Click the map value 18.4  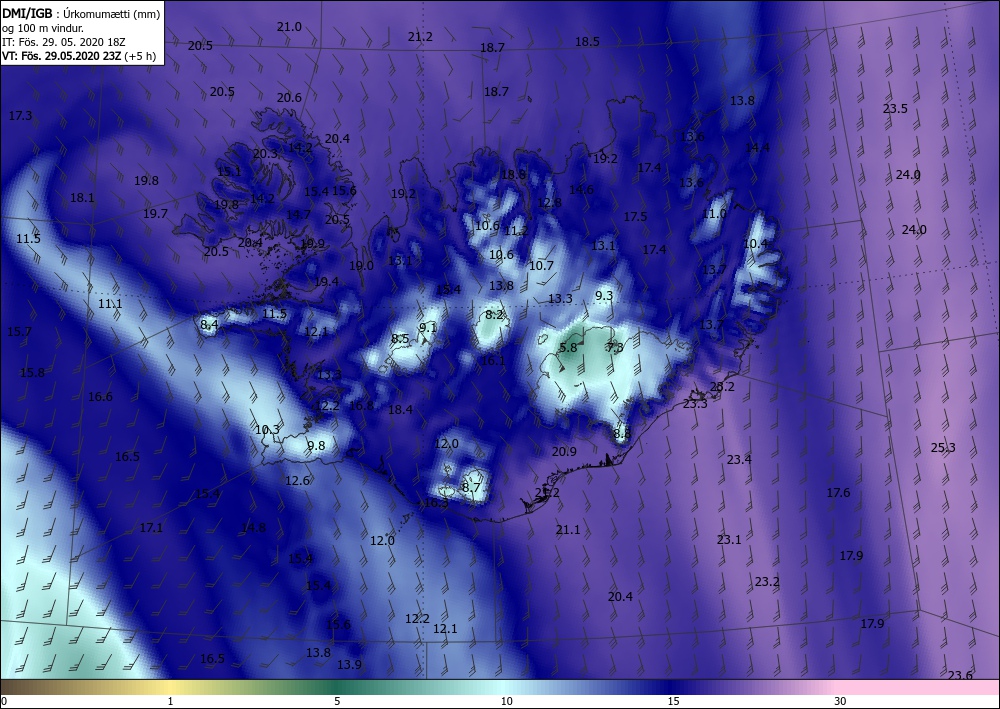click(401, 409)
